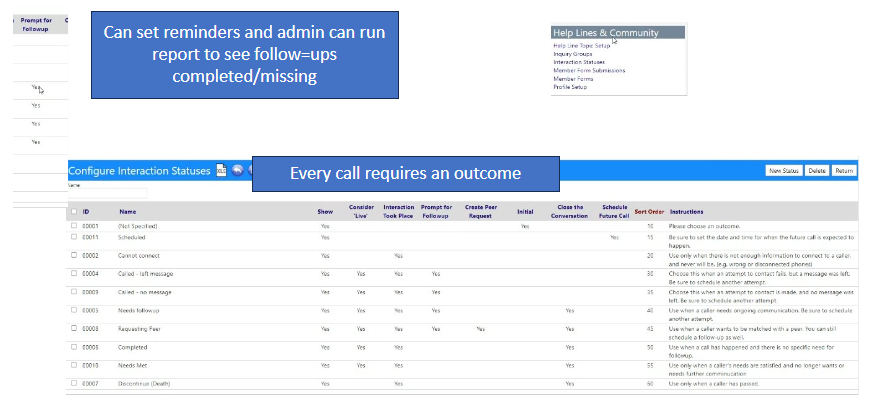Open the Requesting Peer status name
The height and width of the screenshot is (415, 878).
[139, 329]
